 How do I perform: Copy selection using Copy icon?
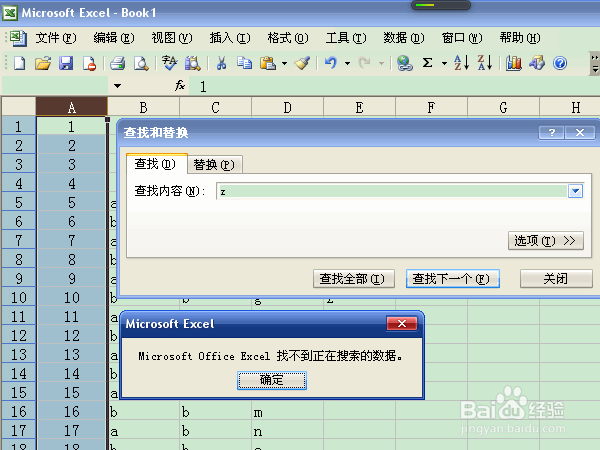(x=244, y=63)
